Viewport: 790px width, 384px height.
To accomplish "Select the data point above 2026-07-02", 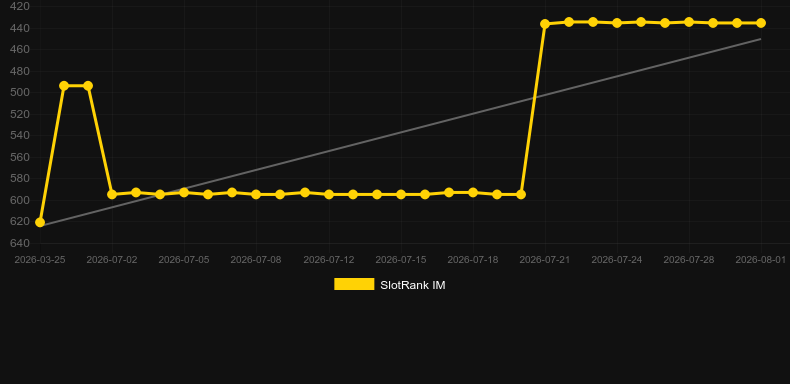I will pyautogui.click(x=112, y=194).
